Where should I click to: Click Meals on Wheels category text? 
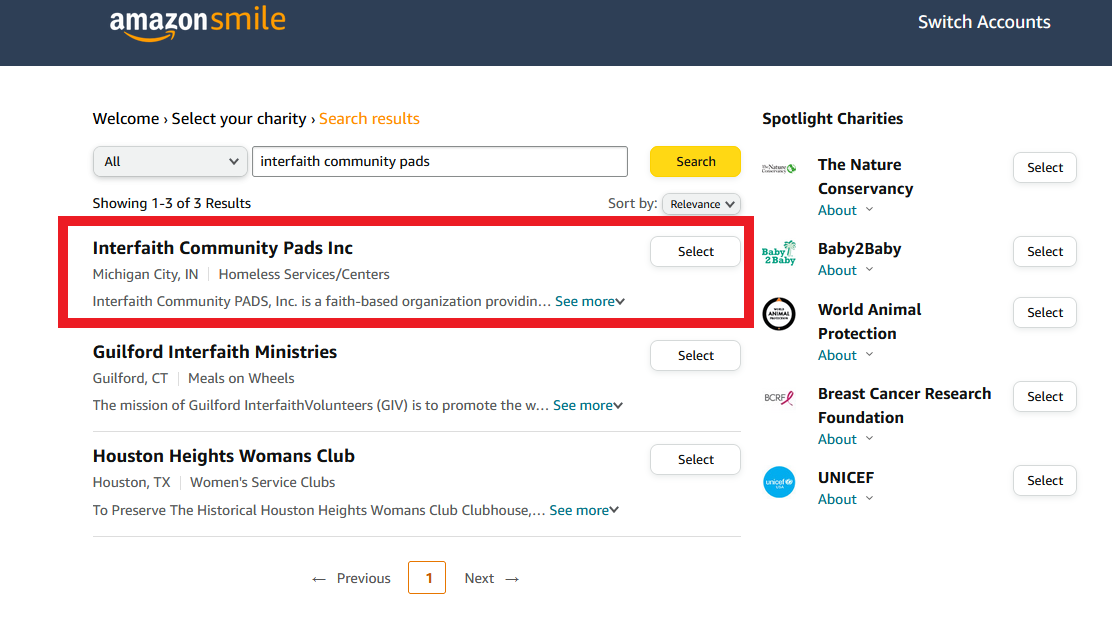[241, 379]
